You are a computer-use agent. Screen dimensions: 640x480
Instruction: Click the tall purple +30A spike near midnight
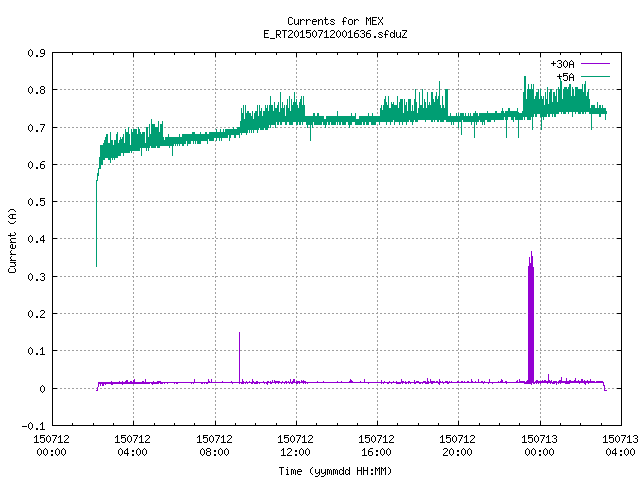(x=531, y=318)
